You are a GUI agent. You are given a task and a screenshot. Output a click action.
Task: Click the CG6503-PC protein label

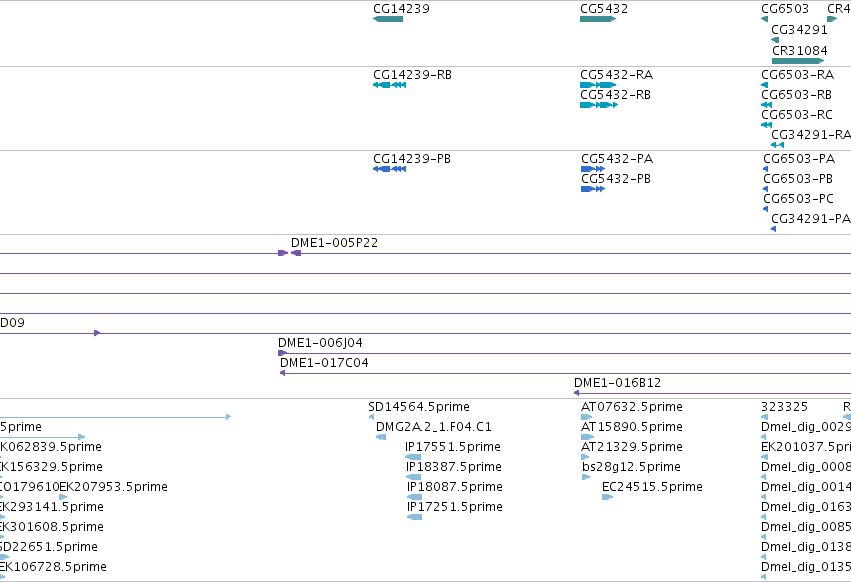[798, 199]
